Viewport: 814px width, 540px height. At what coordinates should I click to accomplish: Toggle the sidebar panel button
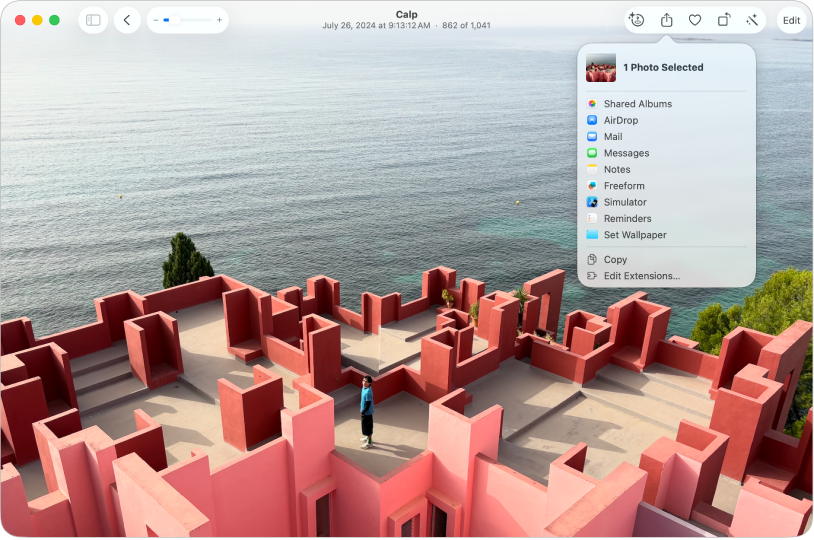pyautogui.click(x=93, y=20)
